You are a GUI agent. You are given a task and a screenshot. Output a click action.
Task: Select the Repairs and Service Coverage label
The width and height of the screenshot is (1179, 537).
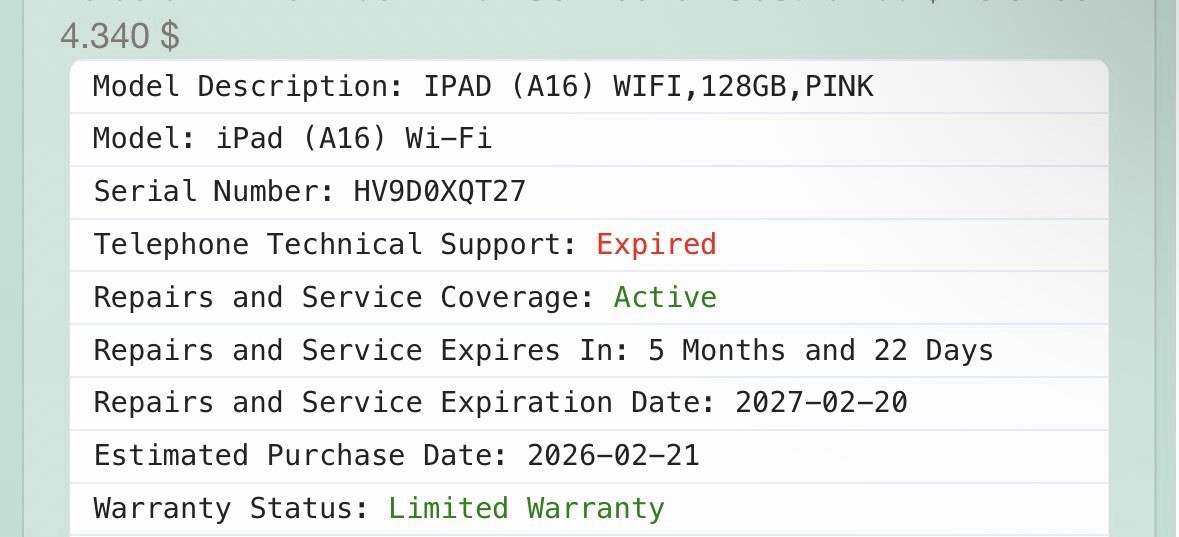pos(344,297)
